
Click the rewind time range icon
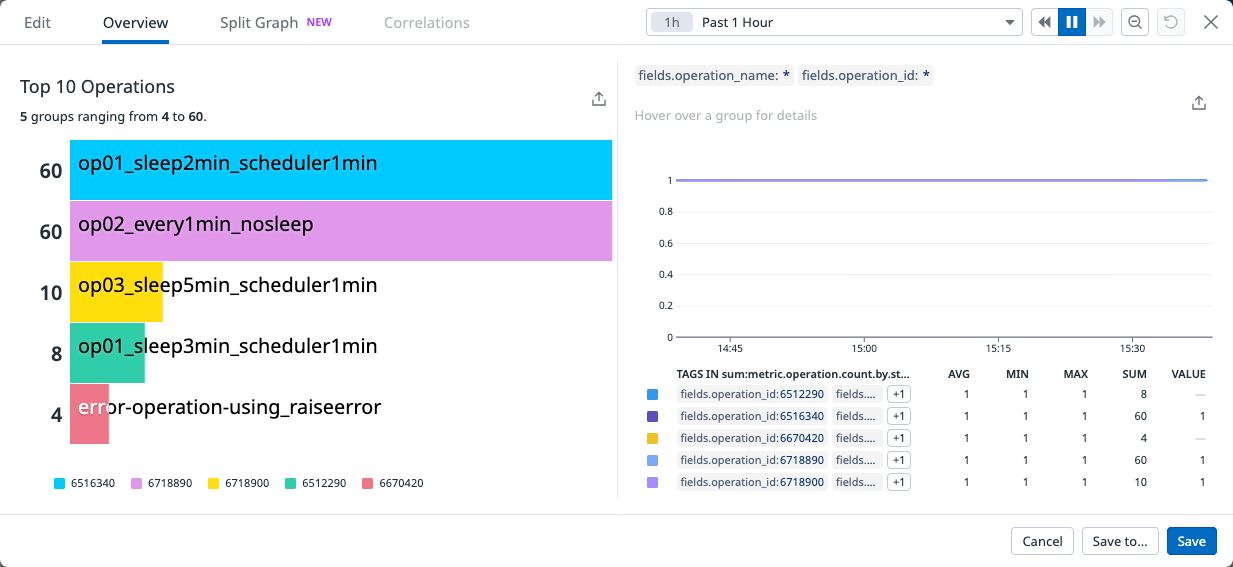pos(1045,22)
